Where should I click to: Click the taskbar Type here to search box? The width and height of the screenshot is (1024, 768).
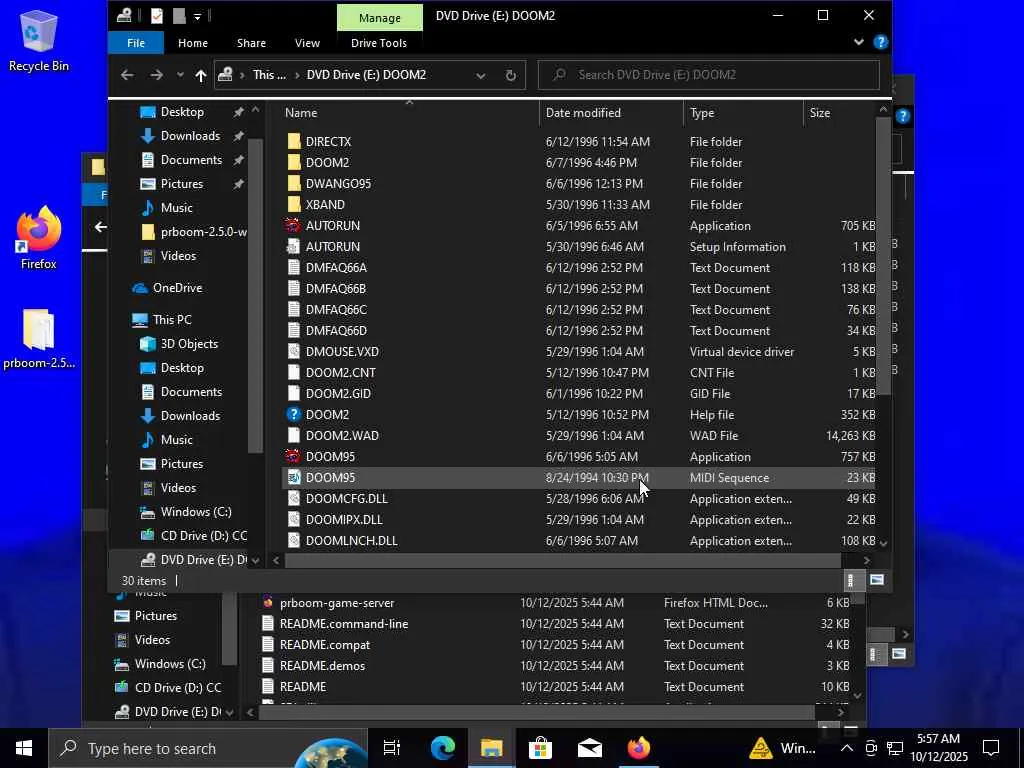click(208, 748)
